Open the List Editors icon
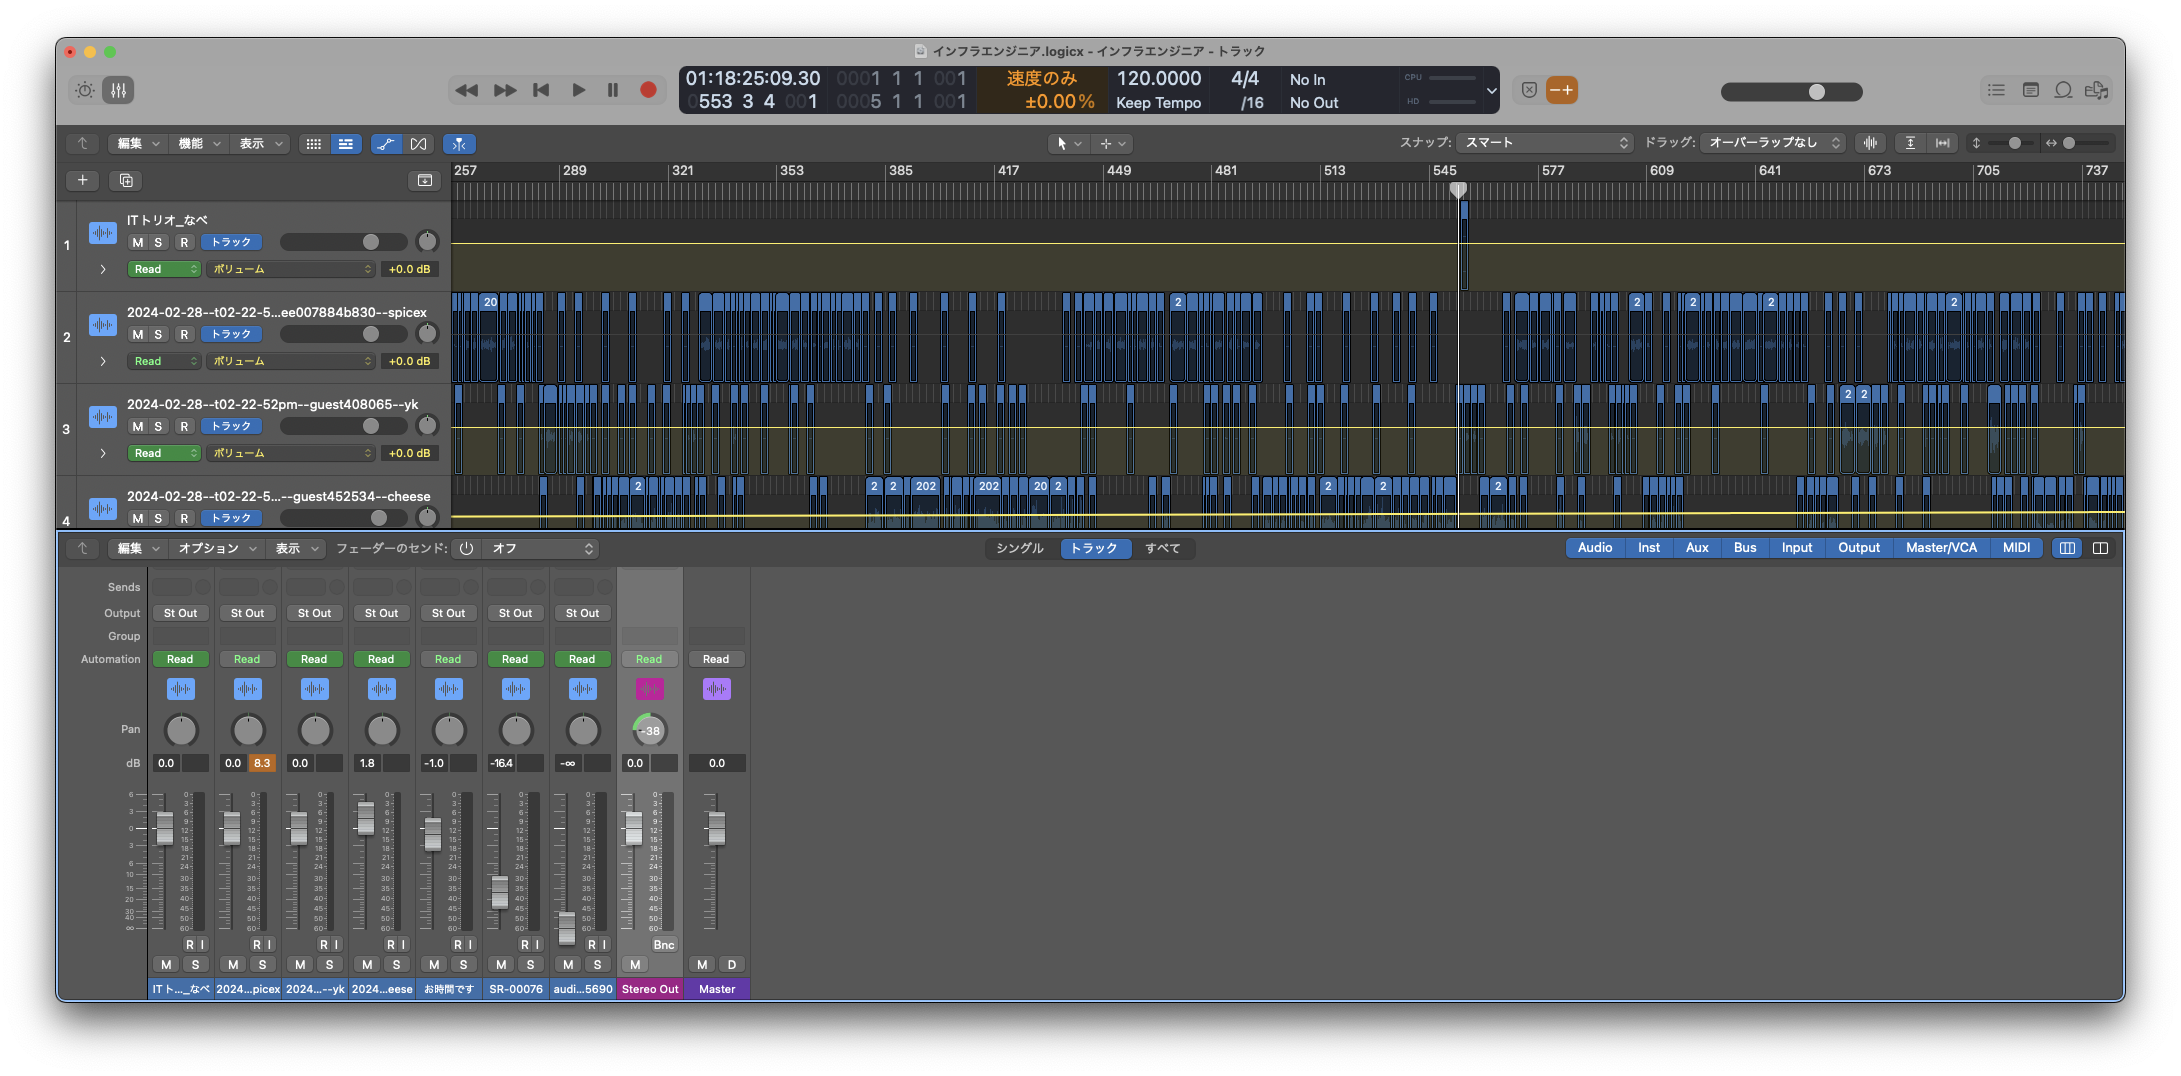The image size is (2181, 1076). click(1996, 90)
